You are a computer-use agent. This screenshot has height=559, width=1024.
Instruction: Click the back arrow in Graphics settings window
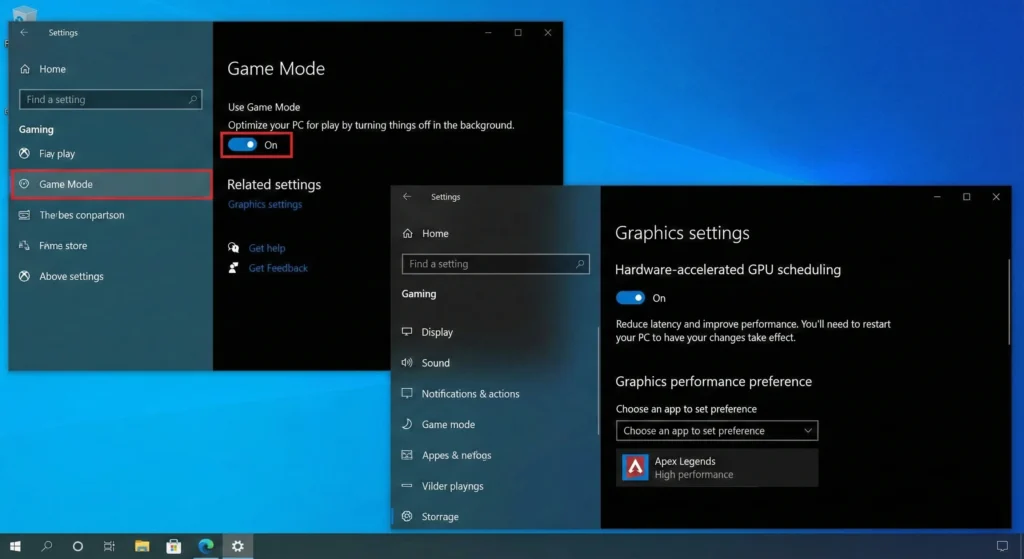[x=407, y=197]
